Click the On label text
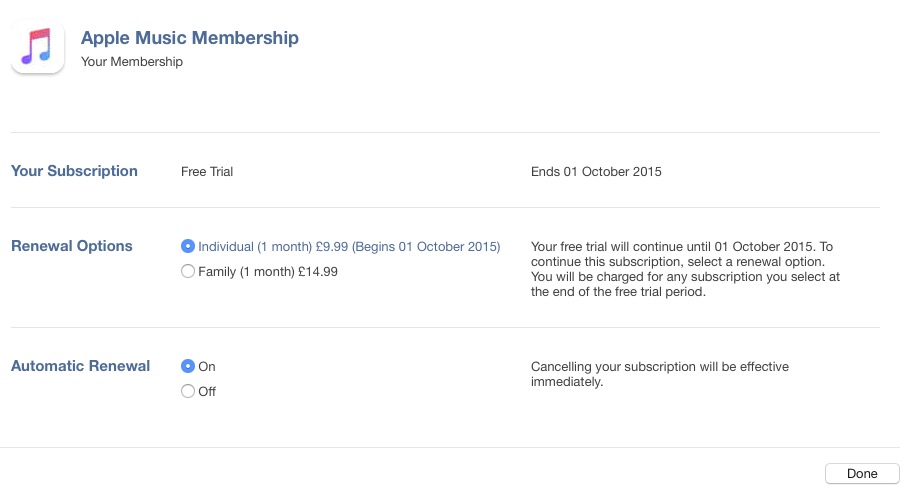The width and height of the screenshot is (909, 488). click(207, 367)
